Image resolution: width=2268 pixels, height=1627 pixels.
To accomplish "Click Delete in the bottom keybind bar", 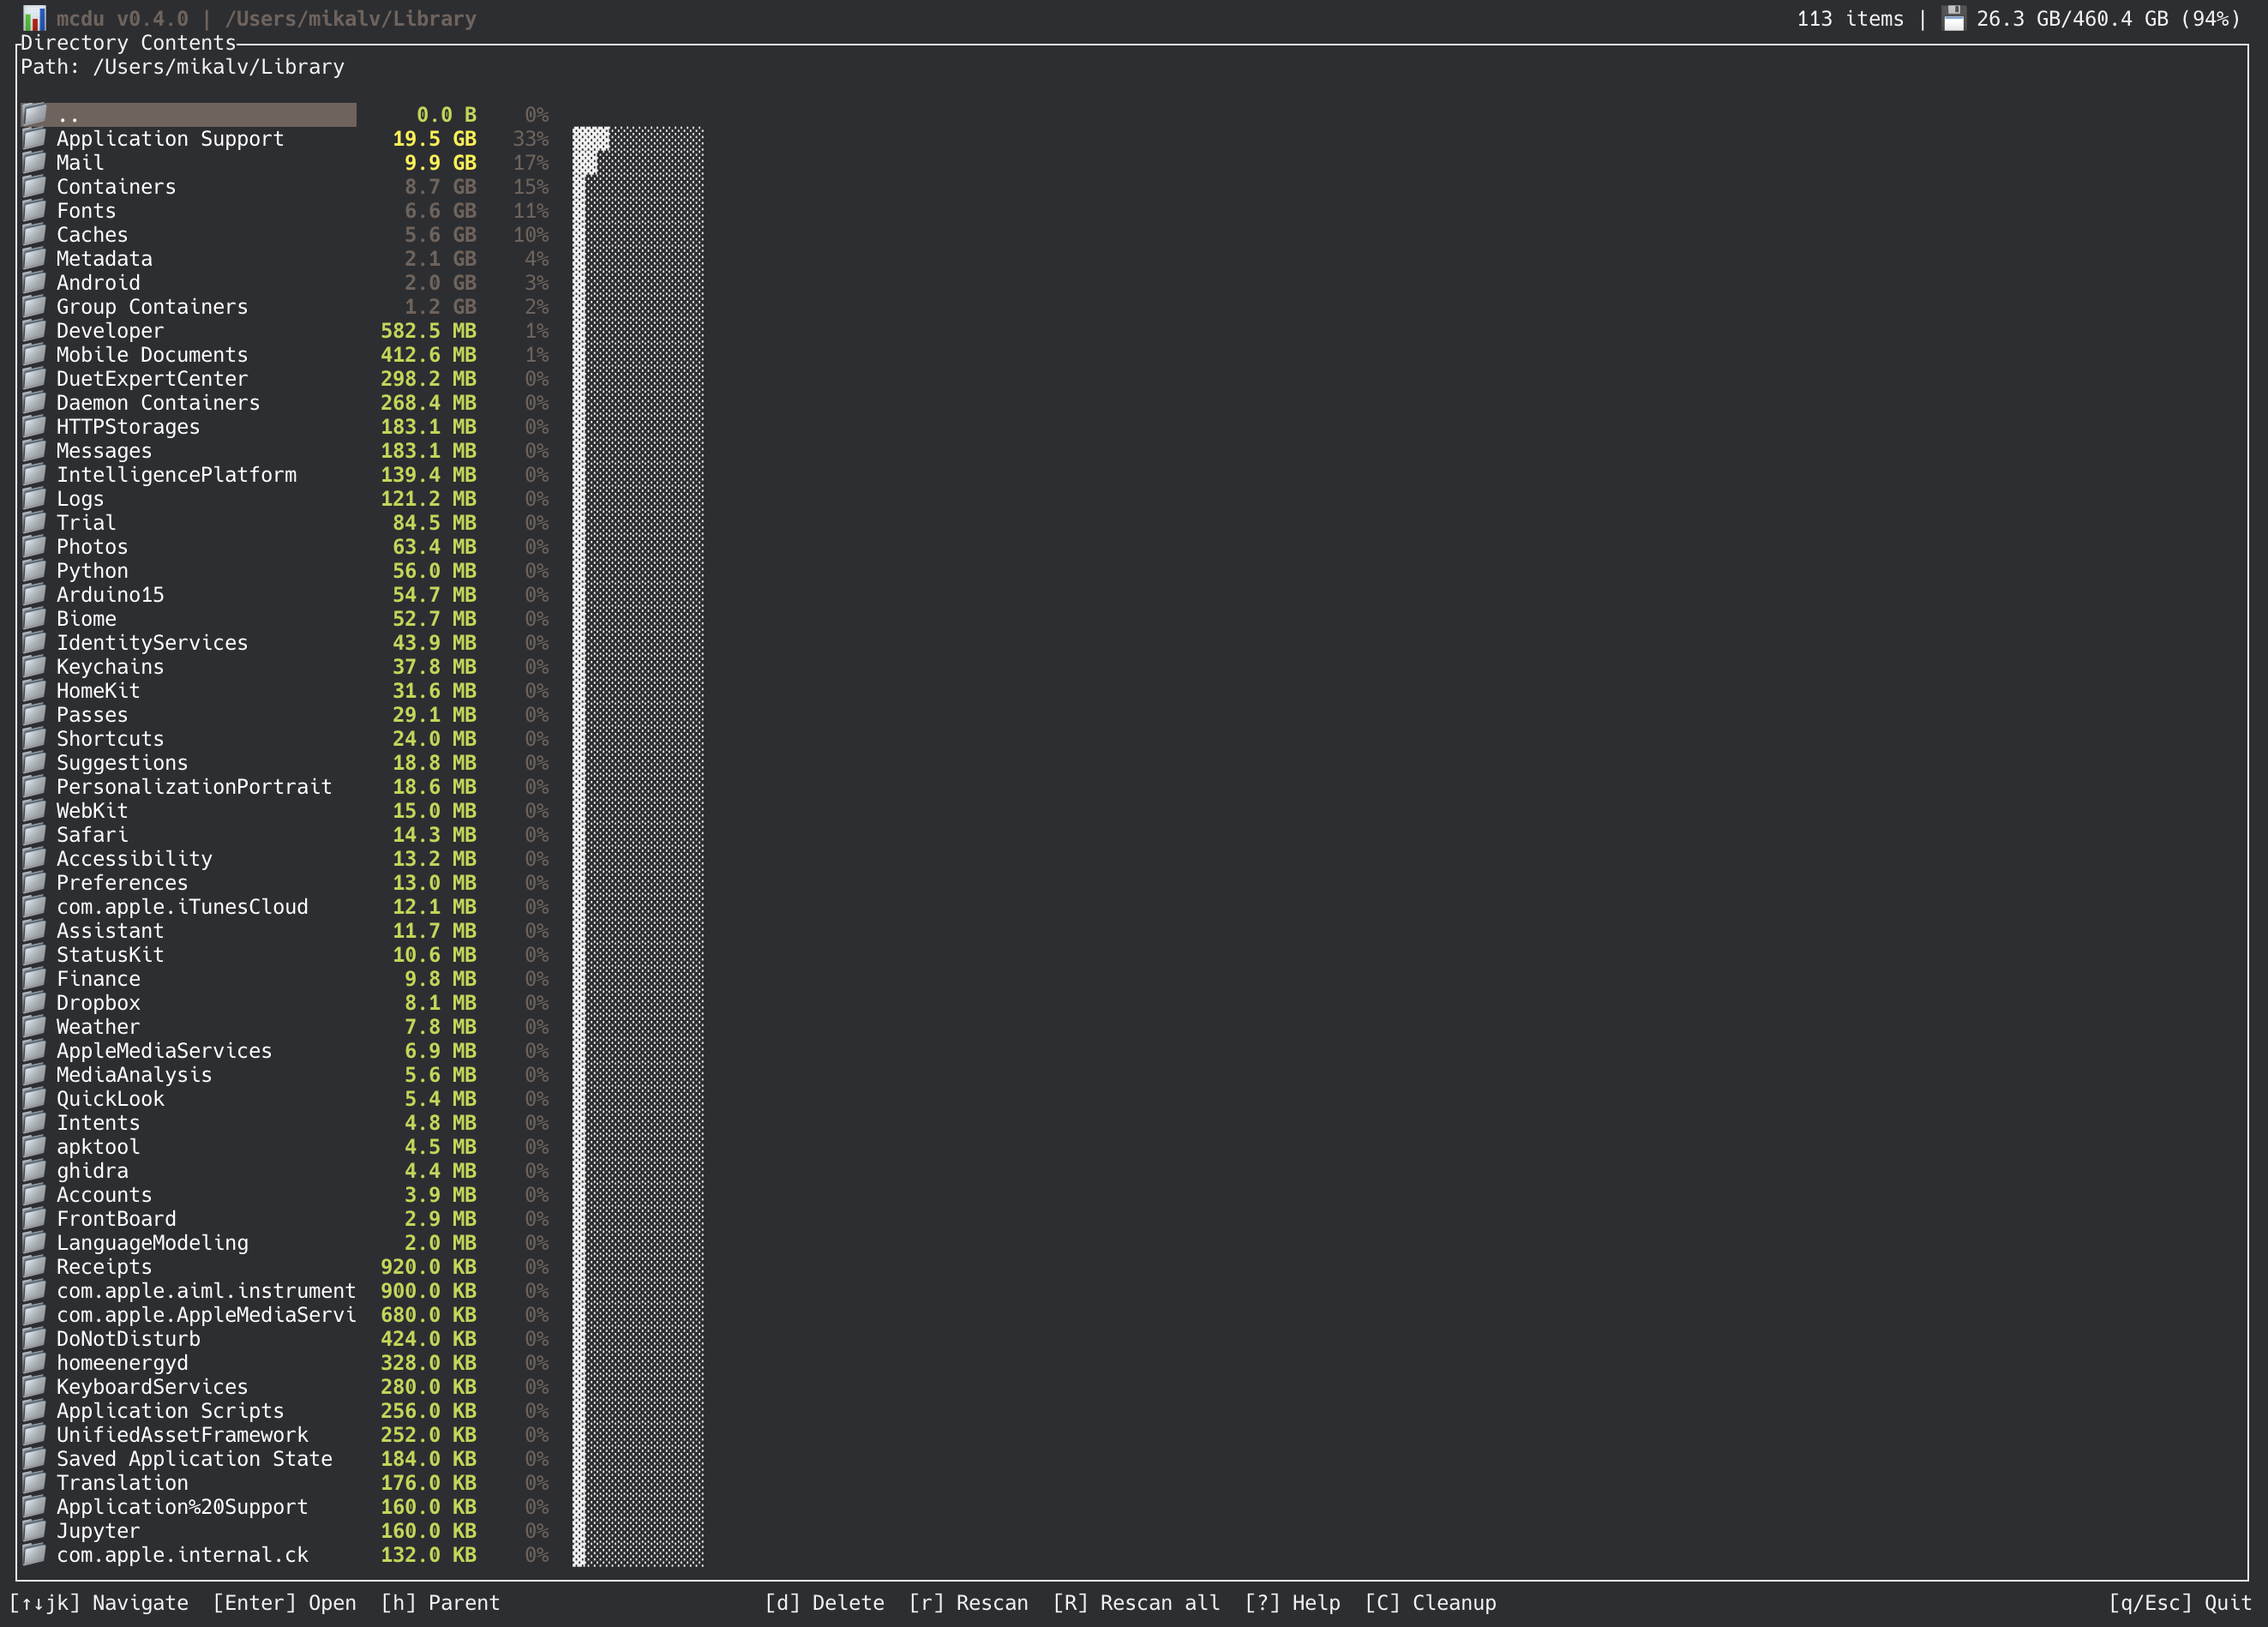I will pos(825,1602).
